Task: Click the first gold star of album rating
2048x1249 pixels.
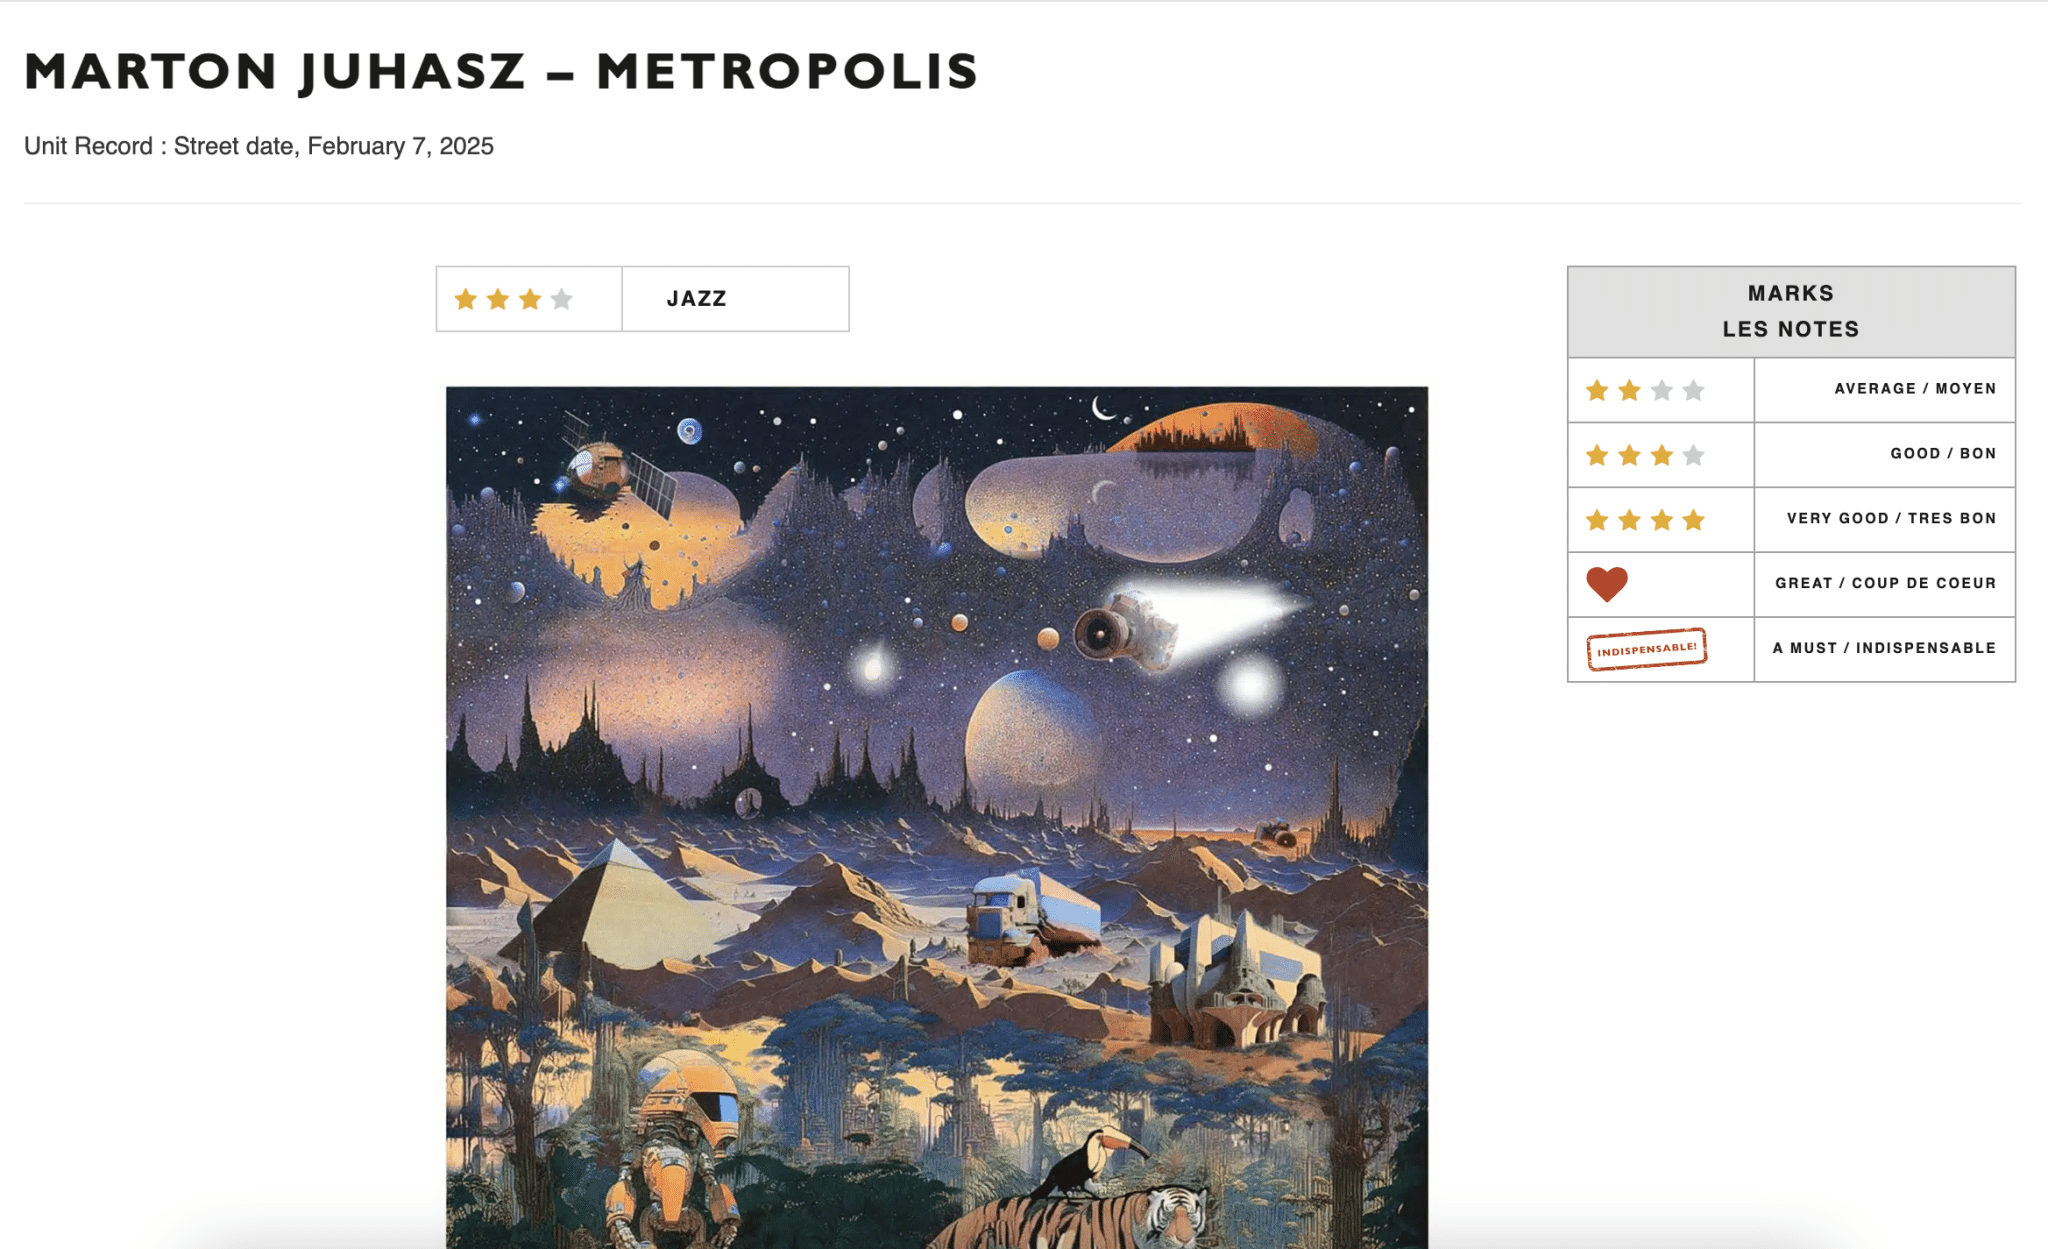Action: pos(465,299)
